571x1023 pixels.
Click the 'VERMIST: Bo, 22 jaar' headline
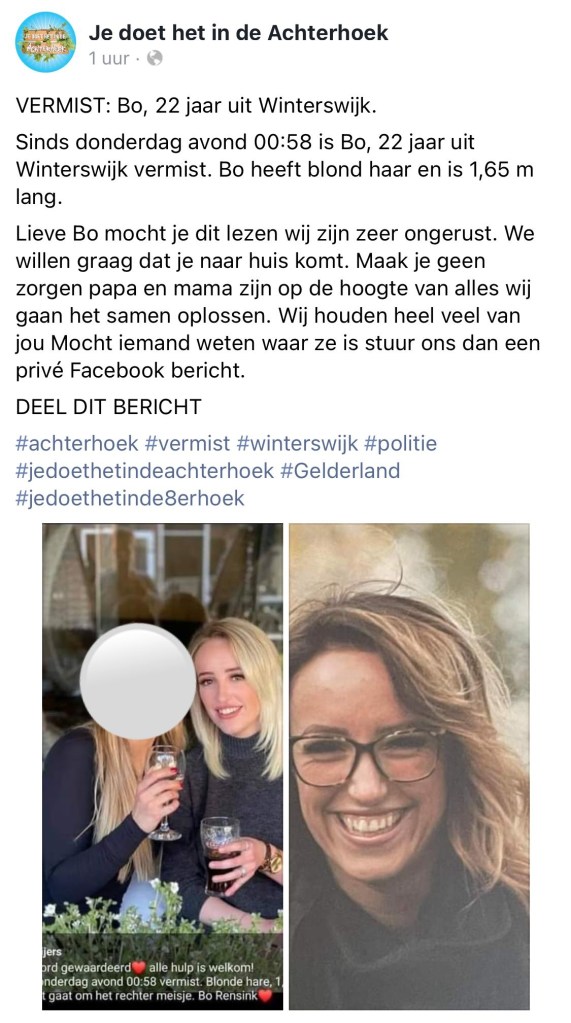[196, 106]
